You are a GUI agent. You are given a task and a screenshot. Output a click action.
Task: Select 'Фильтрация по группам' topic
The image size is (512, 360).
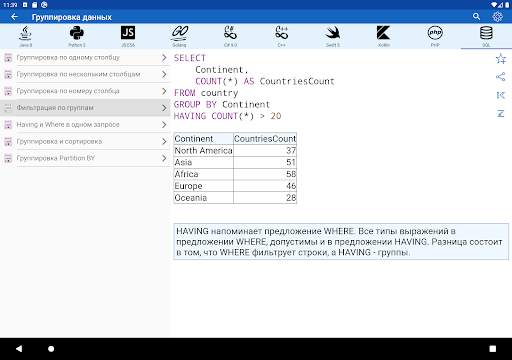[85, 108]
